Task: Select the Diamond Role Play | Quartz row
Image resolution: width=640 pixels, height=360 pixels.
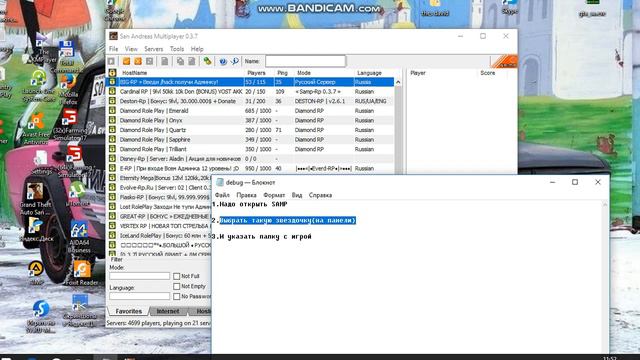Action: (x=250, y=130)
